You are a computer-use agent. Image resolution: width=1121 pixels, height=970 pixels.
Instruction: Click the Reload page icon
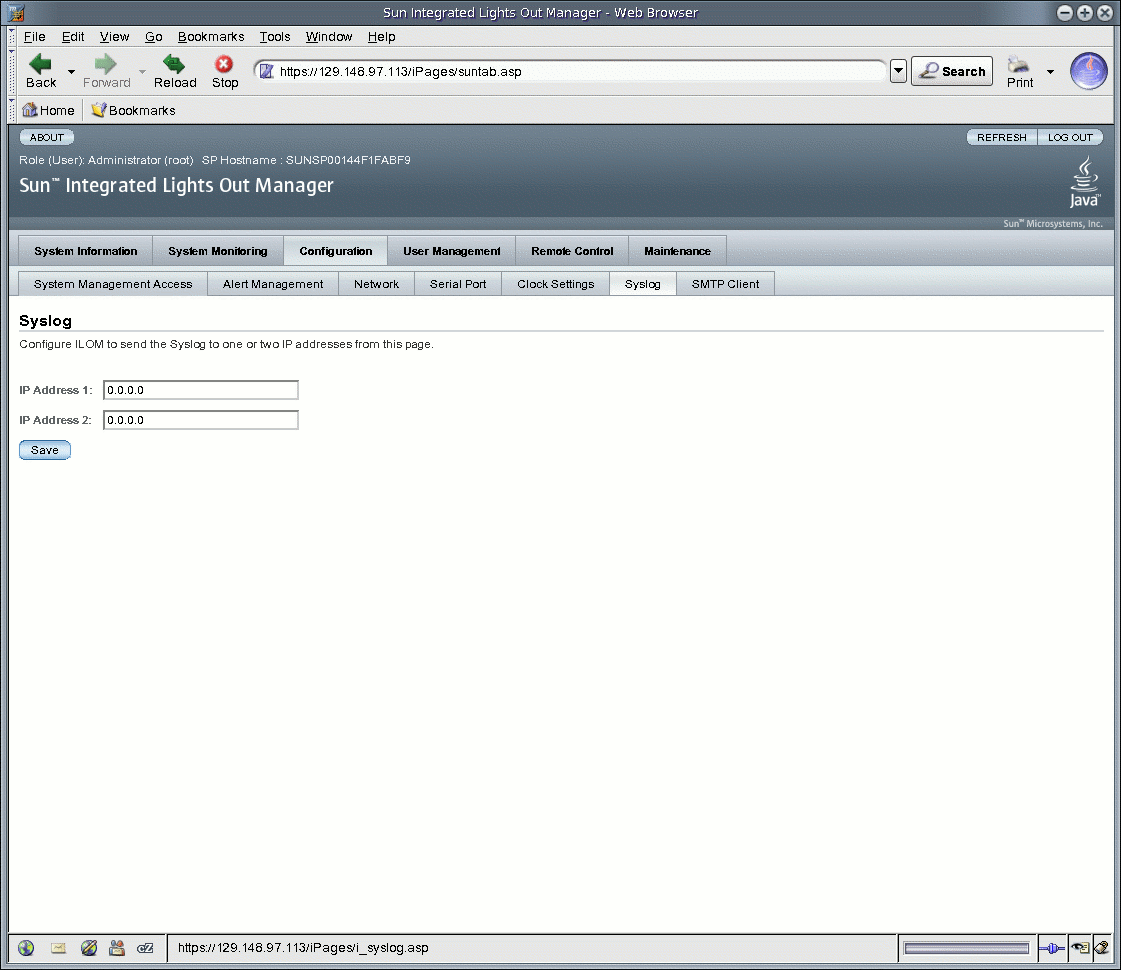[x=174, y=64]
